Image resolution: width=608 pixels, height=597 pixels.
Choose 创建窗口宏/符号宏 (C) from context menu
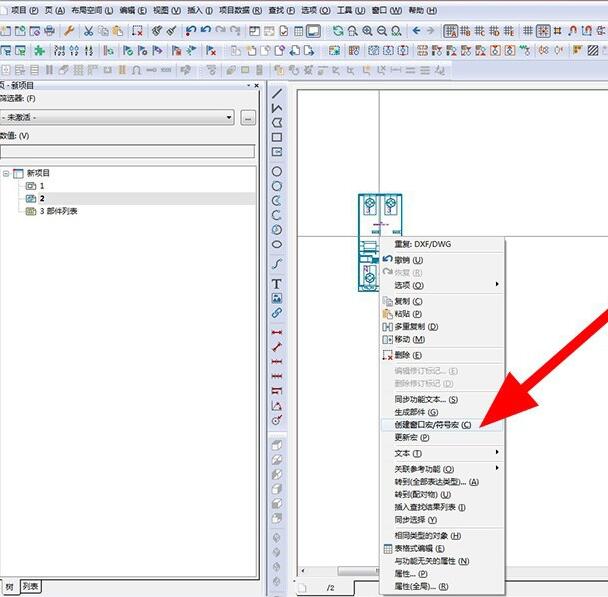click(442, 425)
